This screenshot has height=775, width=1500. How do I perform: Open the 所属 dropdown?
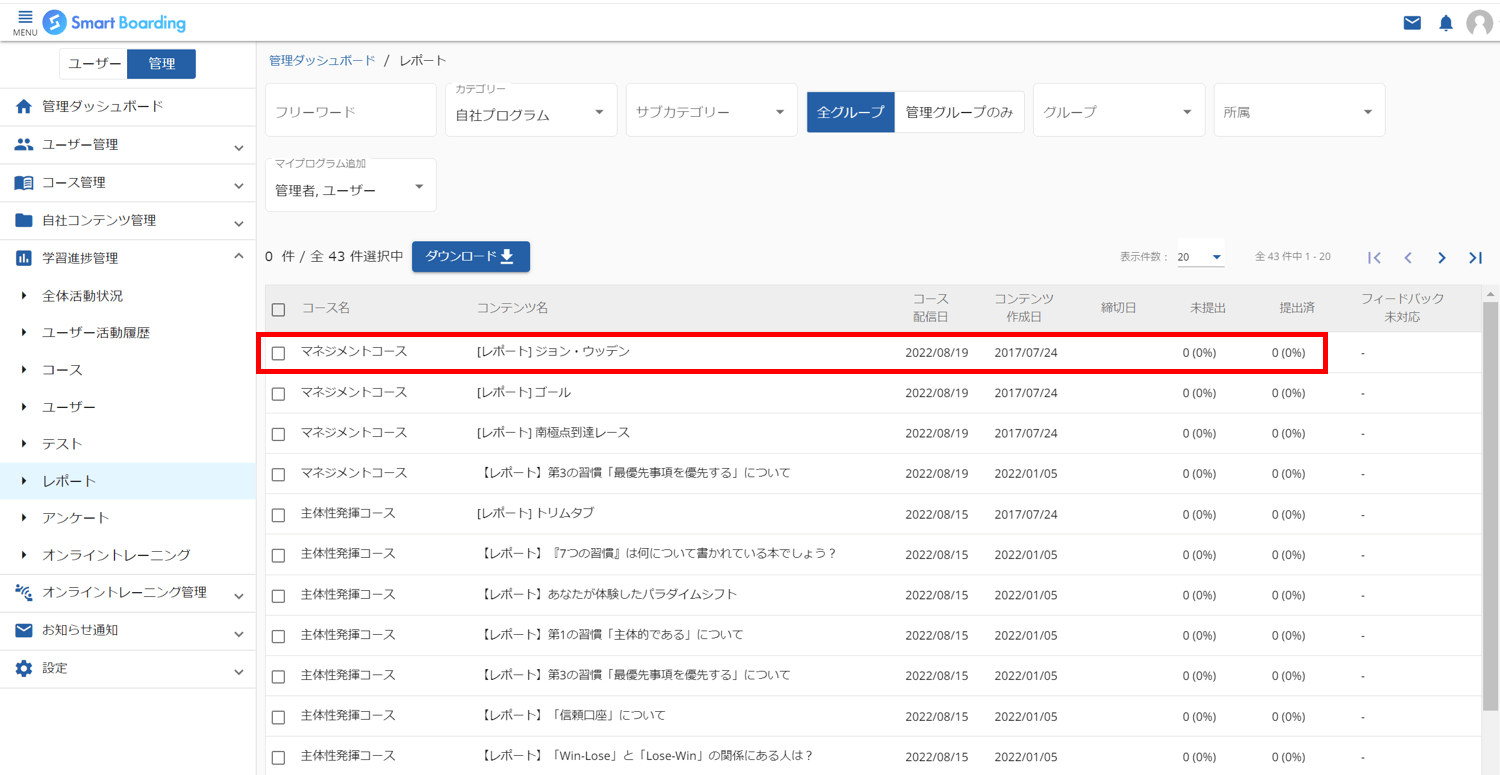[1299, 110]
